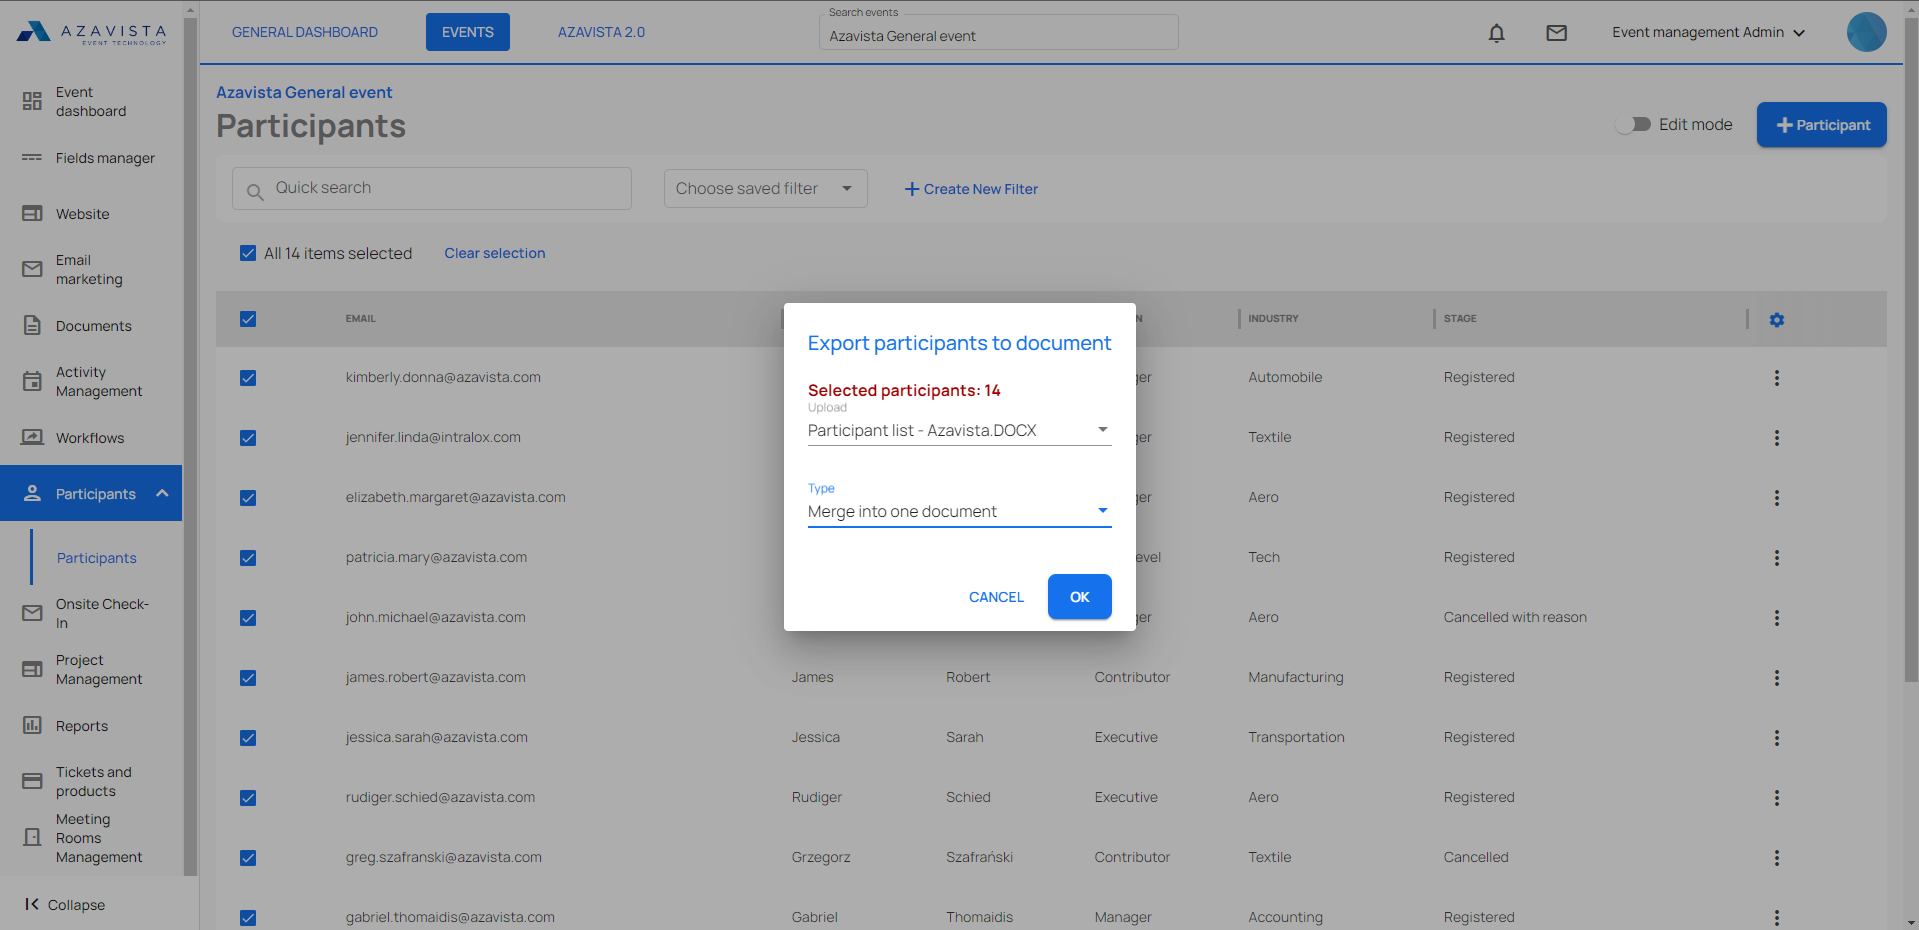
Task: Click Event dashboard sidebar icon
Action: pos(32,101)
